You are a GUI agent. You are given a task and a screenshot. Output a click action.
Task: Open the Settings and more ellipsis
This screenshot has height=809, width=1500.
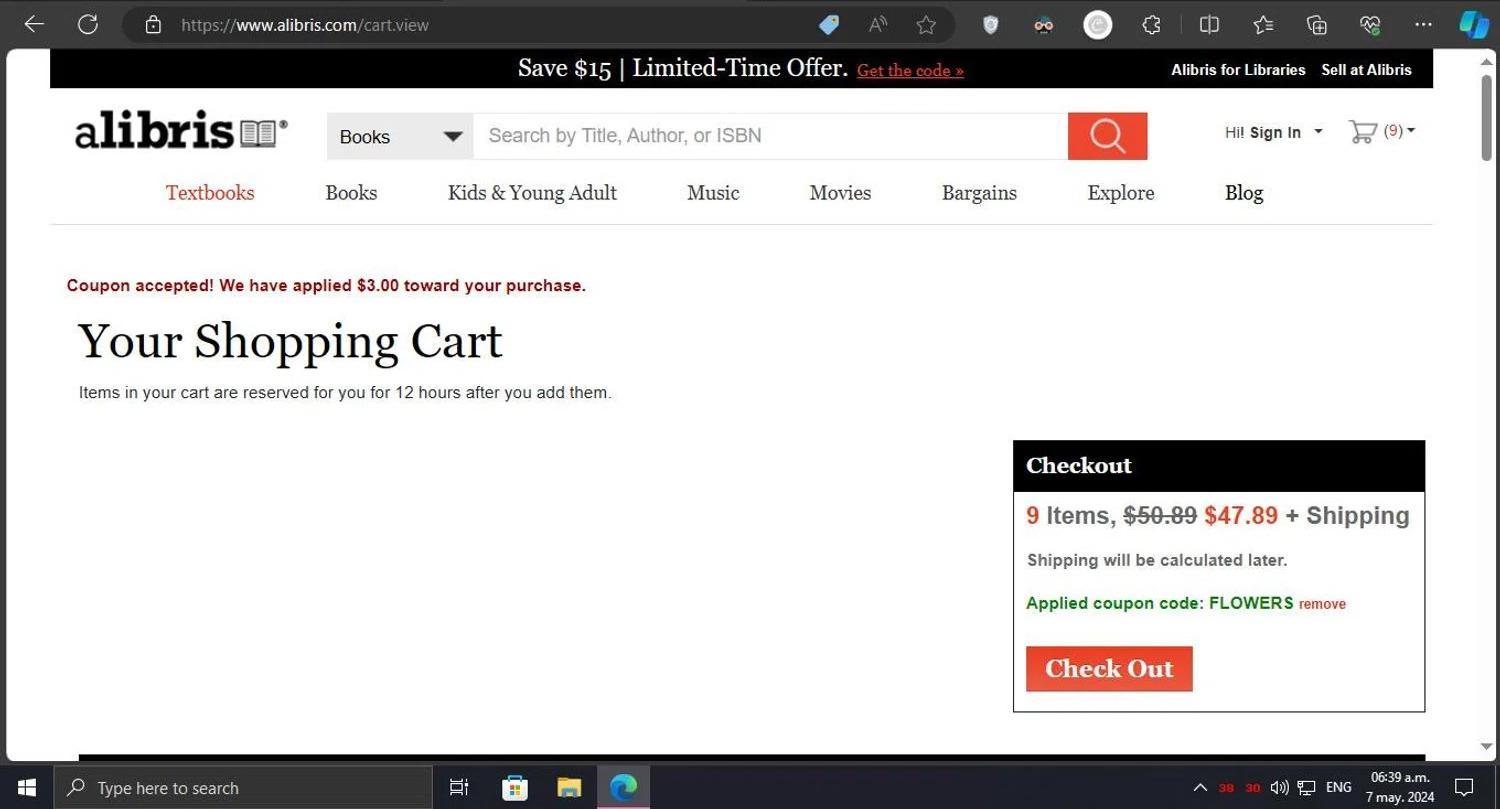tap(1423, 25)
